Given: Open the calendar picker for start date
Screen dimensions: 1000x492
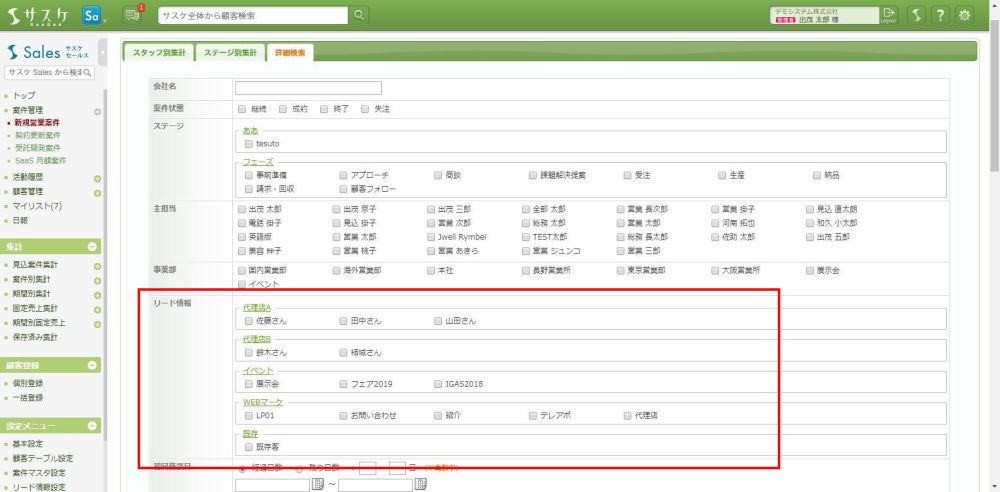Looking at the screenshot, I should 318,485.
